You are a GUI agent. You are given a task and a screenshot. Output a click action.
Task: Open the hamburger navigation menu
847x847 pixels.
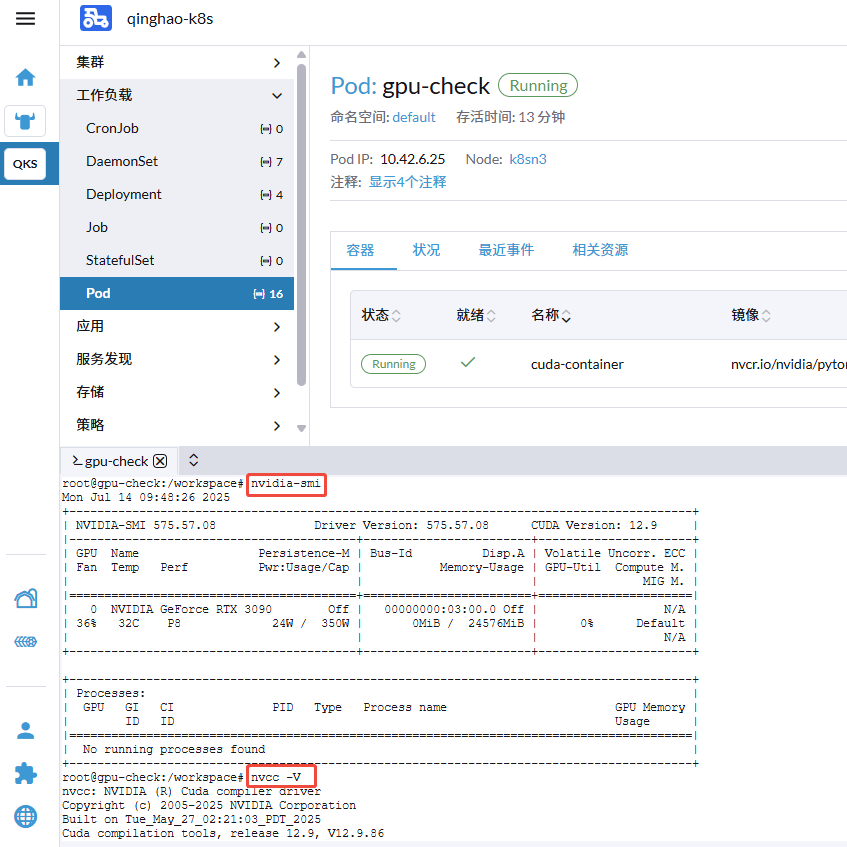[25, 19]
